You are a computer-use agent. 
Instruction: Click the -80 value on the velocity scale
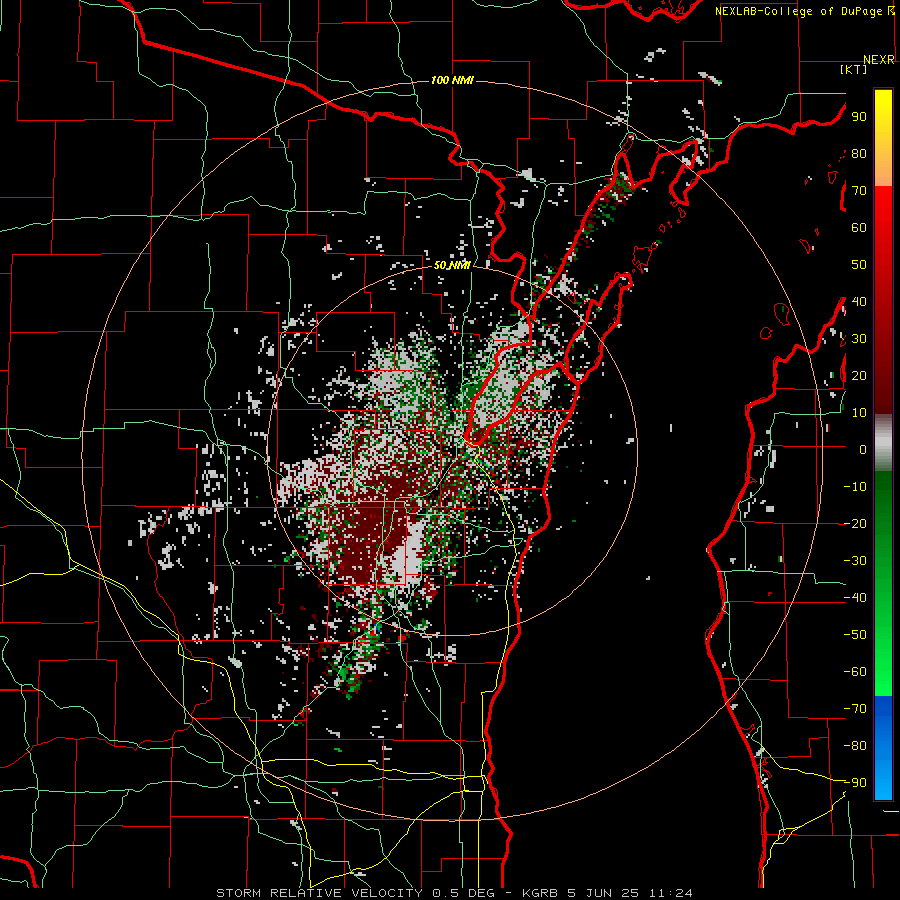tap(855, 746)
